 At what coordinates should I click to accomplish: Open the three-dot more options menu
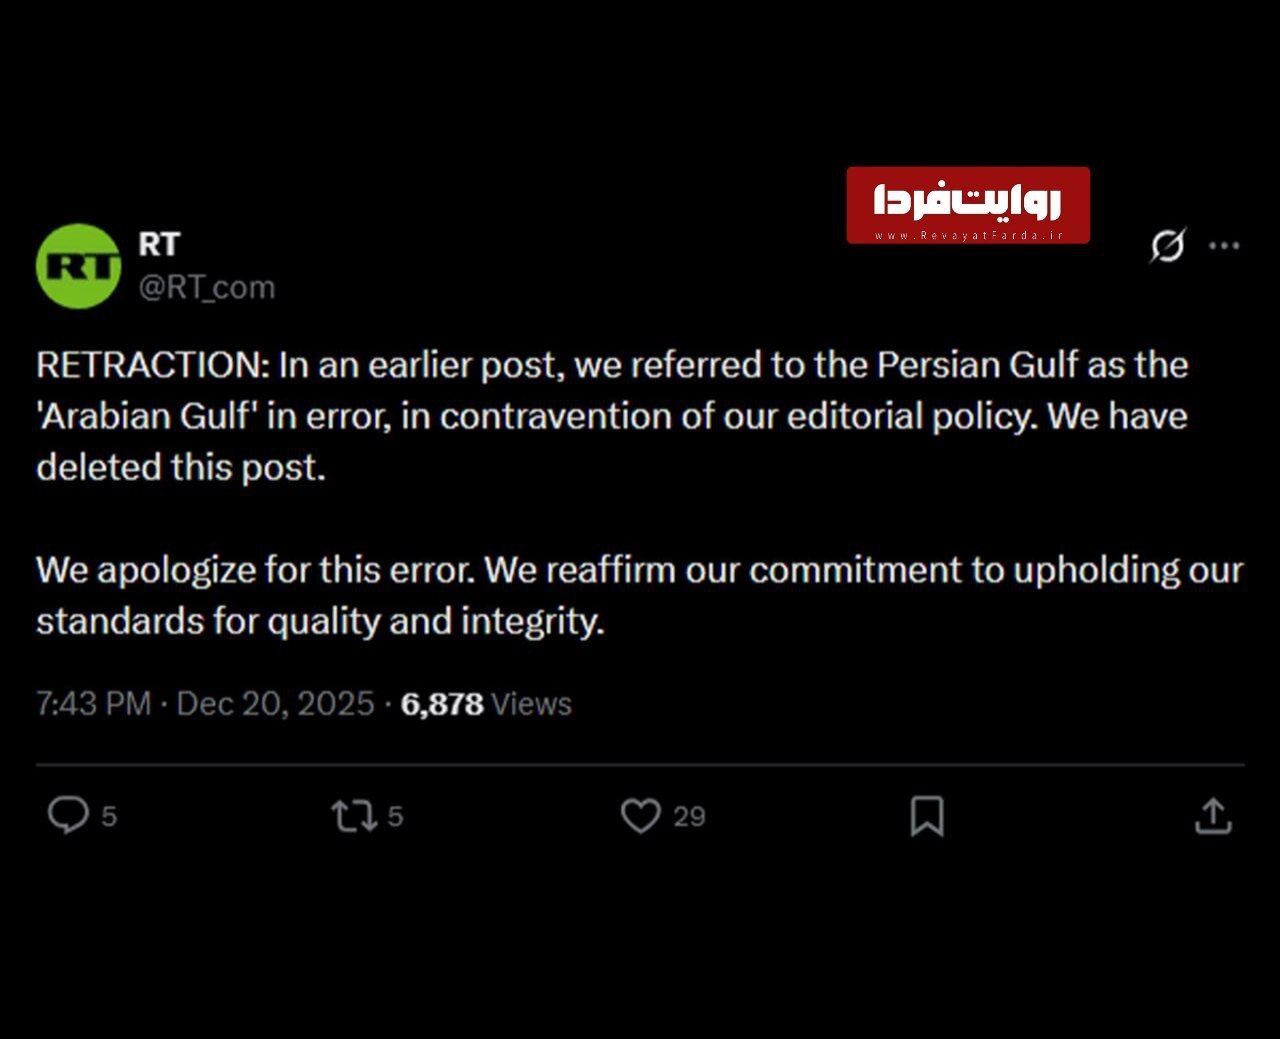point(1224,245)
